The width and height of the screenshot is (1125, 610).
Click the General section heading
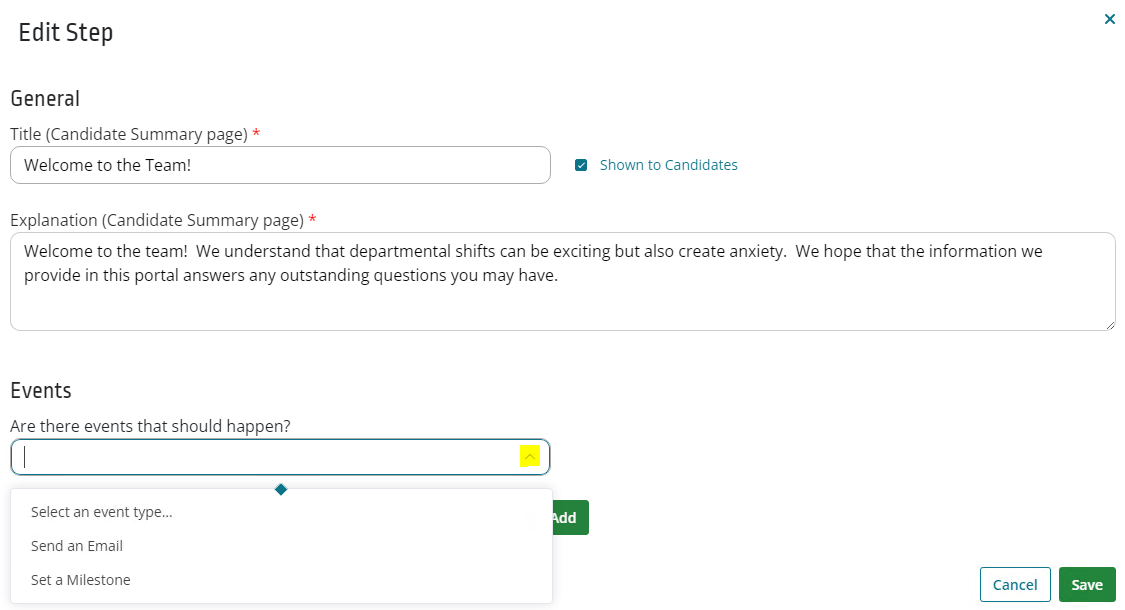tap(45, 98)
